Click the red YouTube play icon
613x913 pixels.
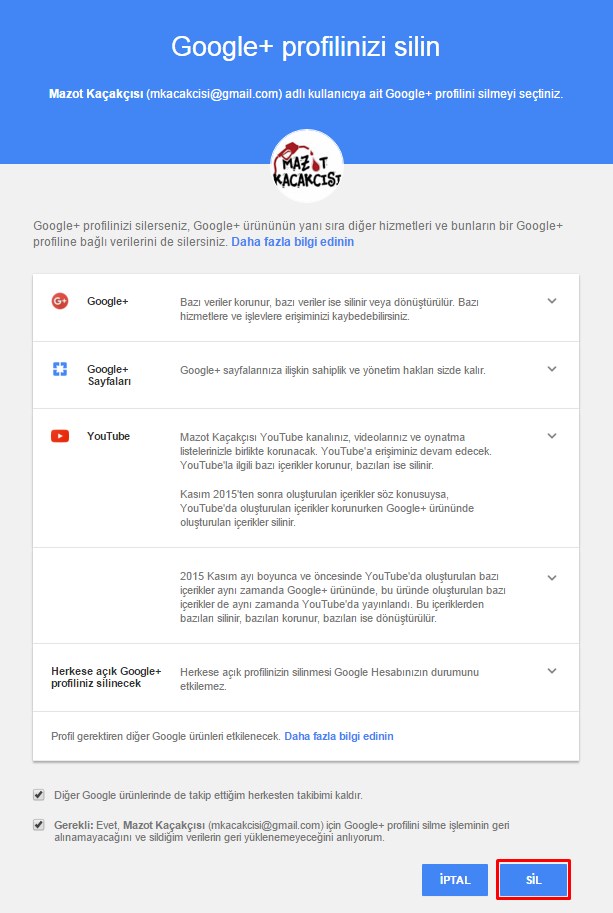click(60, 436)
